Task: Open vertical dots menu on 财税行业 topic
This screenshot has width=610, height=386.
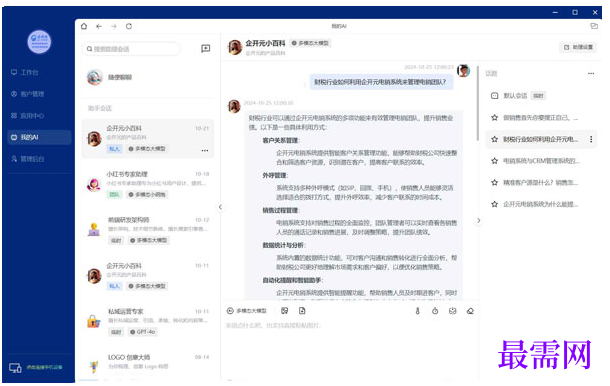Action: coord(591,139)
